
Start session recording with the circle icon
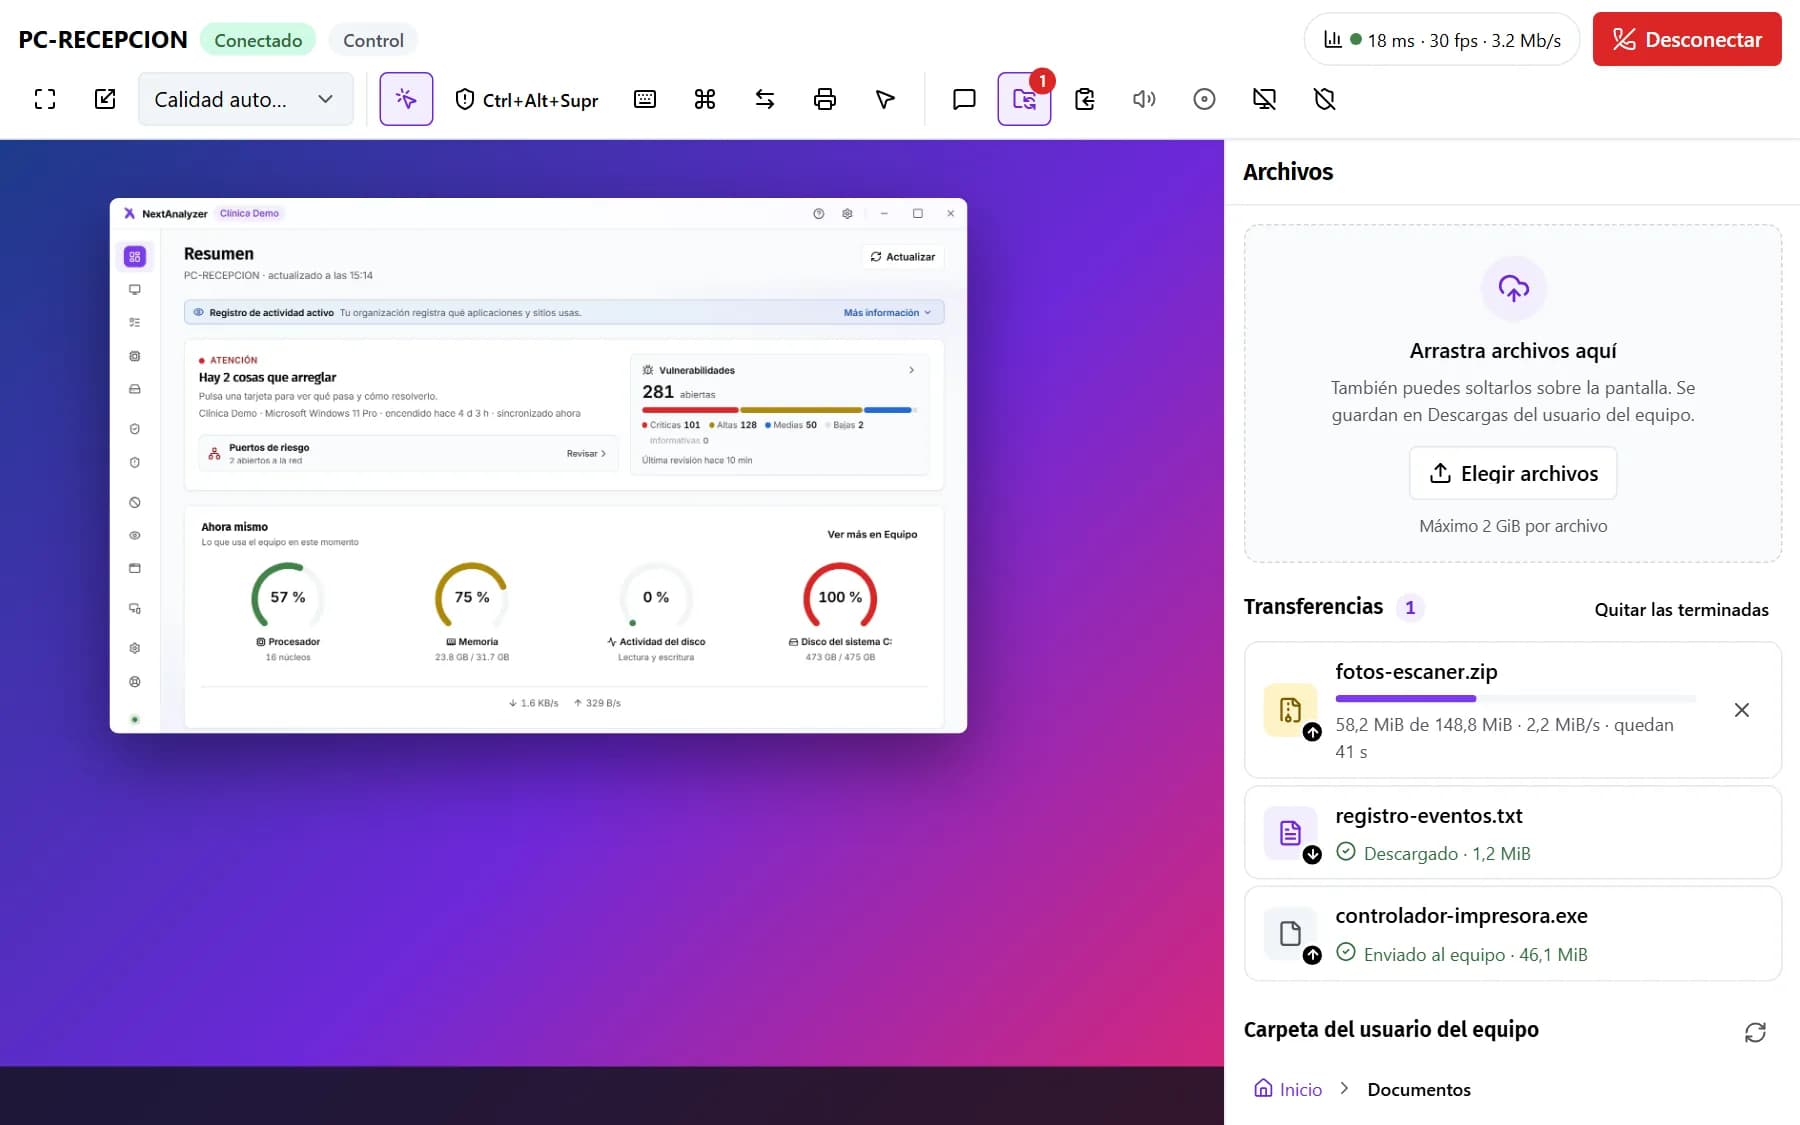[x=1204, y=99]
